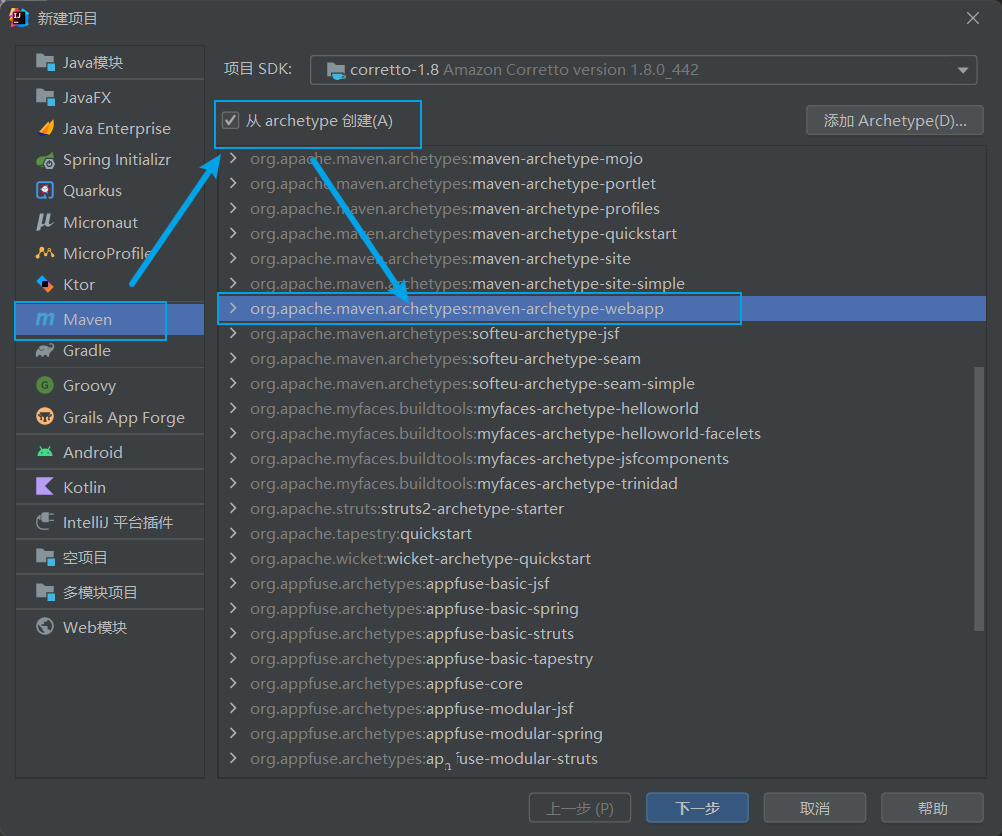Image resolution: width=1002 pixels, height=836 pixels.
Task: Select appfuse-modular-spring row
Action: click(601, 733)
